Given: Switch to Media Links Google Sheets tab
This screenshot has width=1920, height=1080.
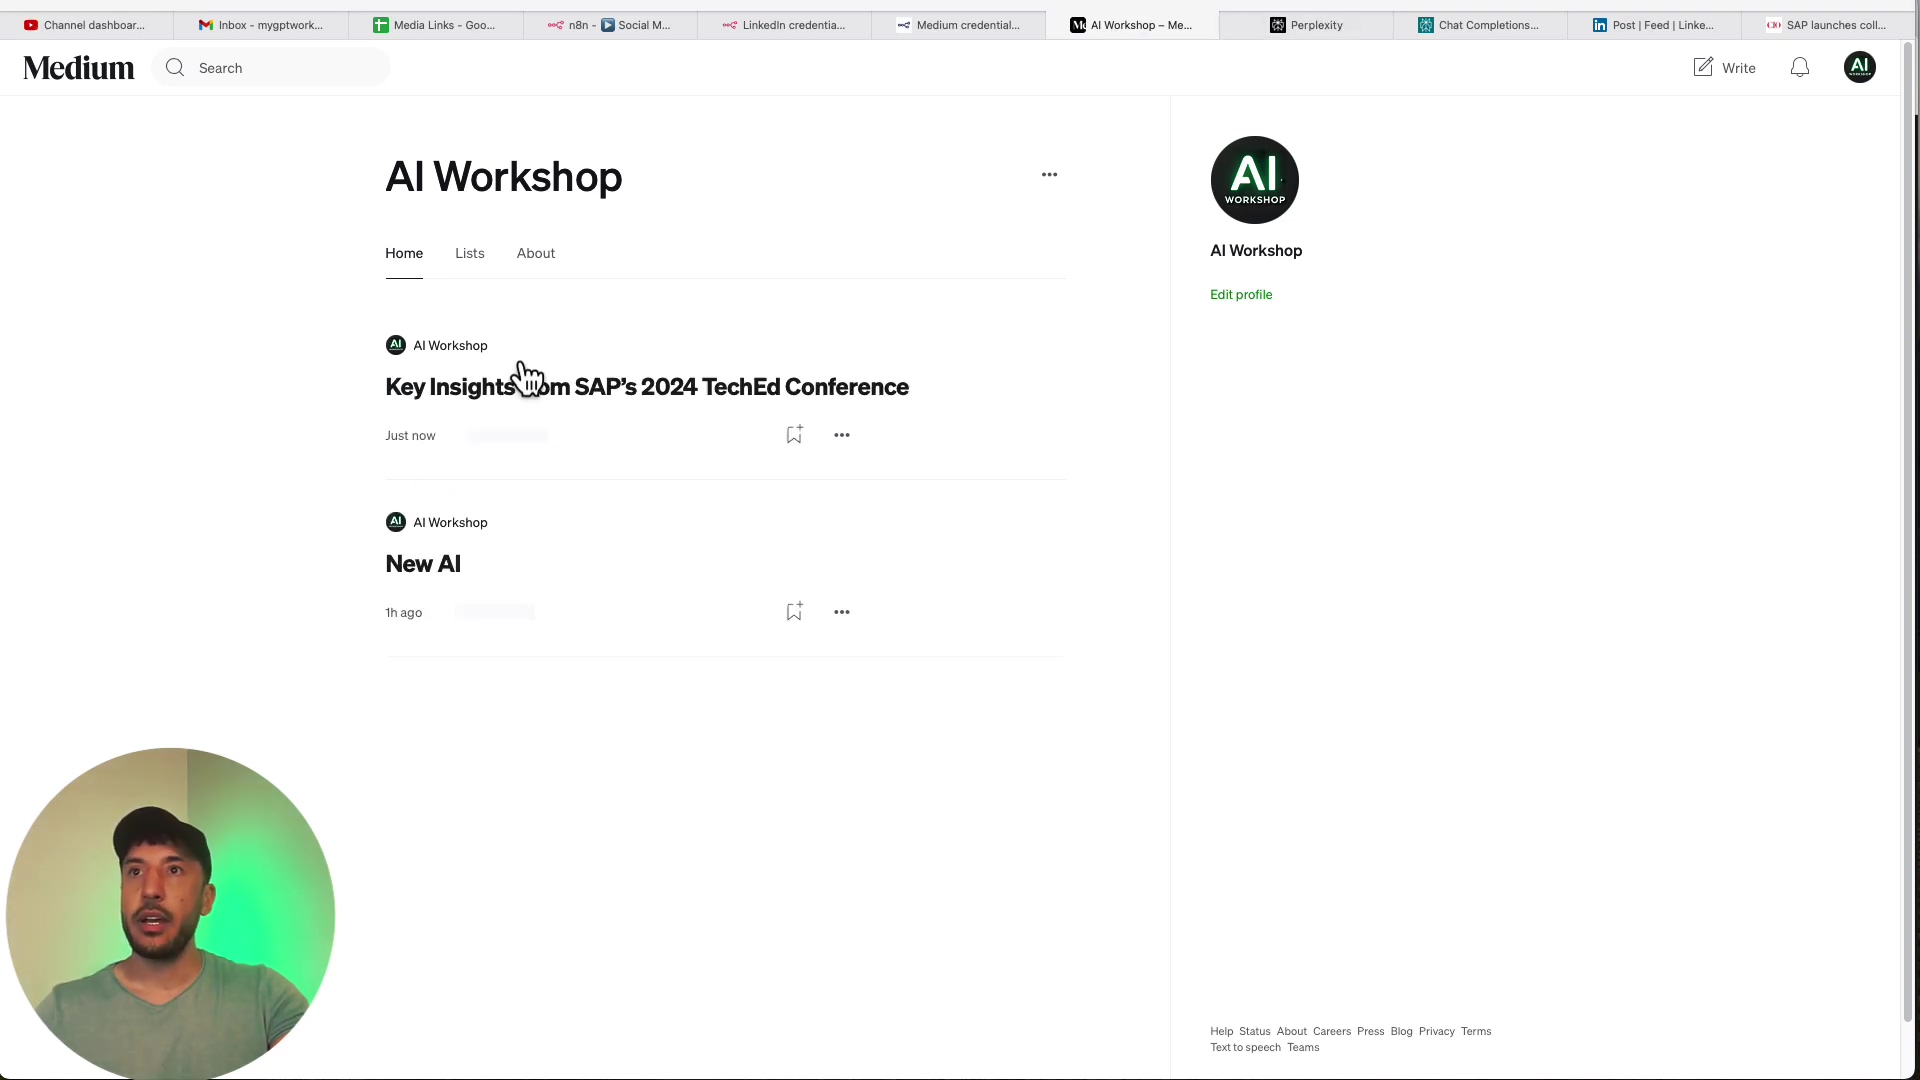Looking at the screenshot, I should coord(435,25).
